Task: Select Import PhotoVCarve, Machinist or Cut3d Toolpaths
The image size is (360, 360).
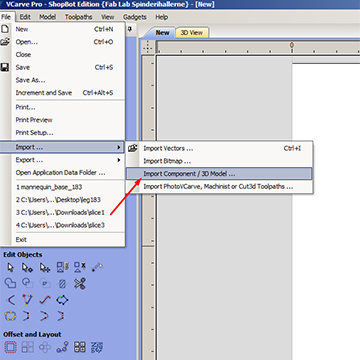Action: click(x=219, y=186)
